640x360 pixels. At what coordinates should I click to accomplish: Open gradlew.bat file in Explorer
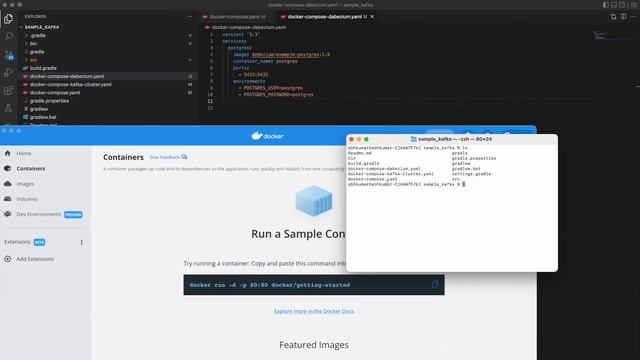[x=43, y=117]
